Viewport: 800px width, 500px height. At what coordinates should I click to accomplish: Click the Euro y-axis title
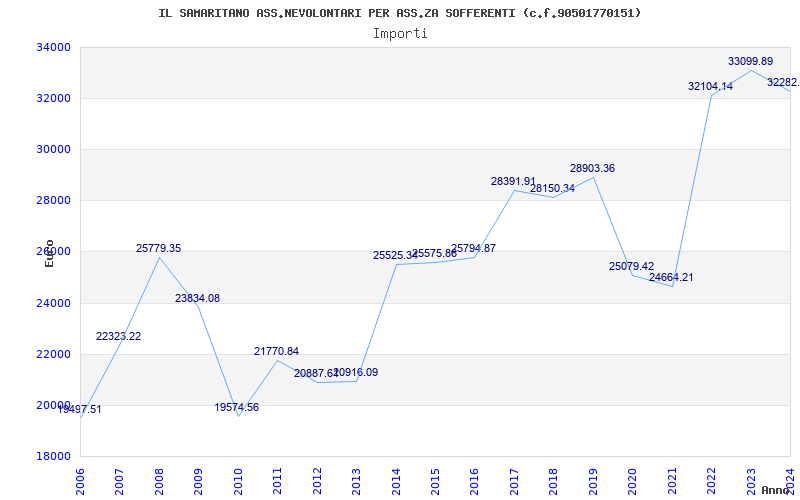49,253
